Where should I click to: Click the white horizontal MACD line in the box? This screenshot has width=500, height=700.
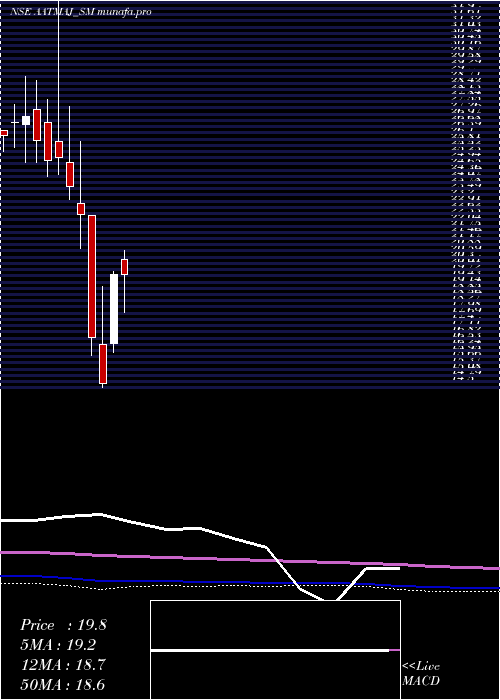[x=270, y=650]
